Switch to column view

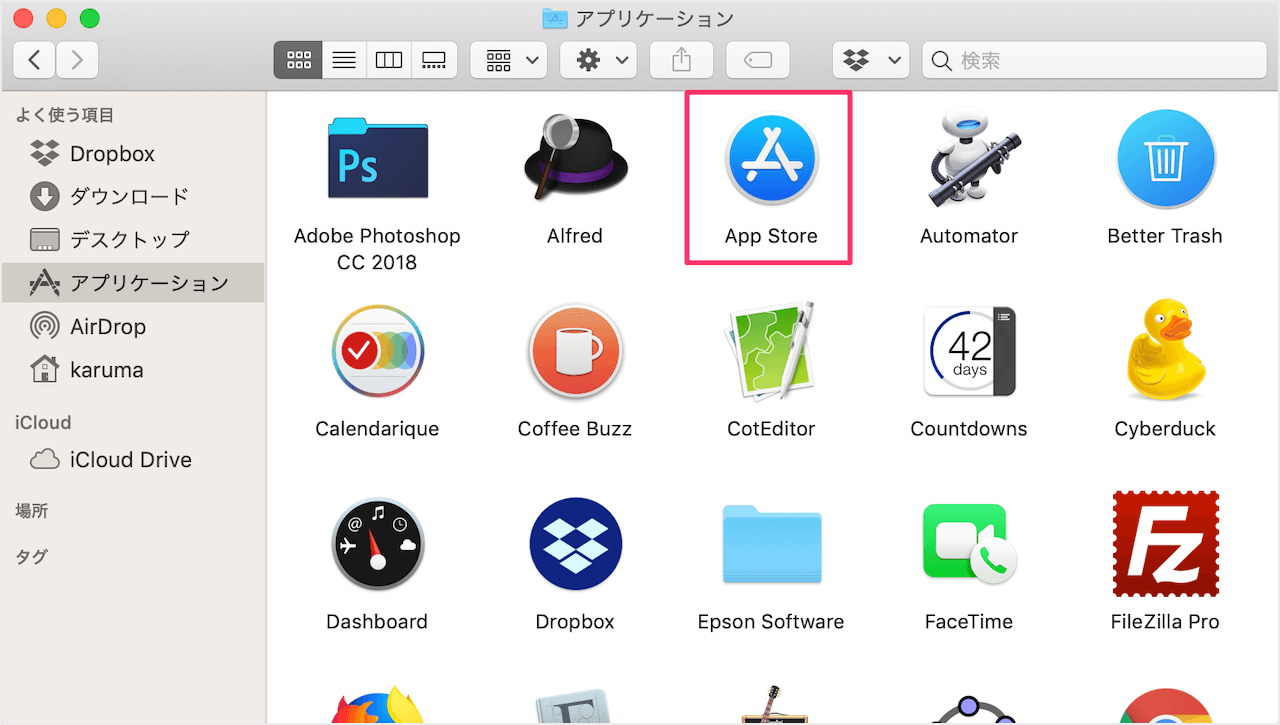coord(389,60)
